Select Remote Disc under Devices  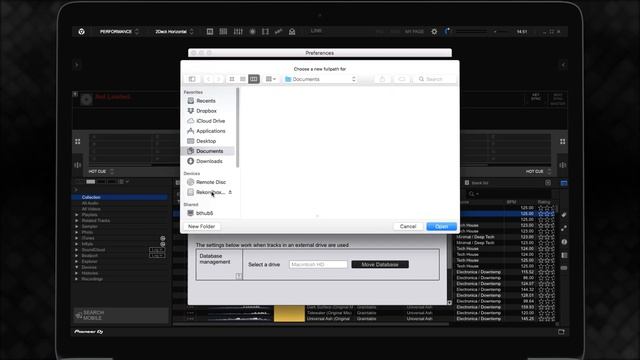coord(209,182)
